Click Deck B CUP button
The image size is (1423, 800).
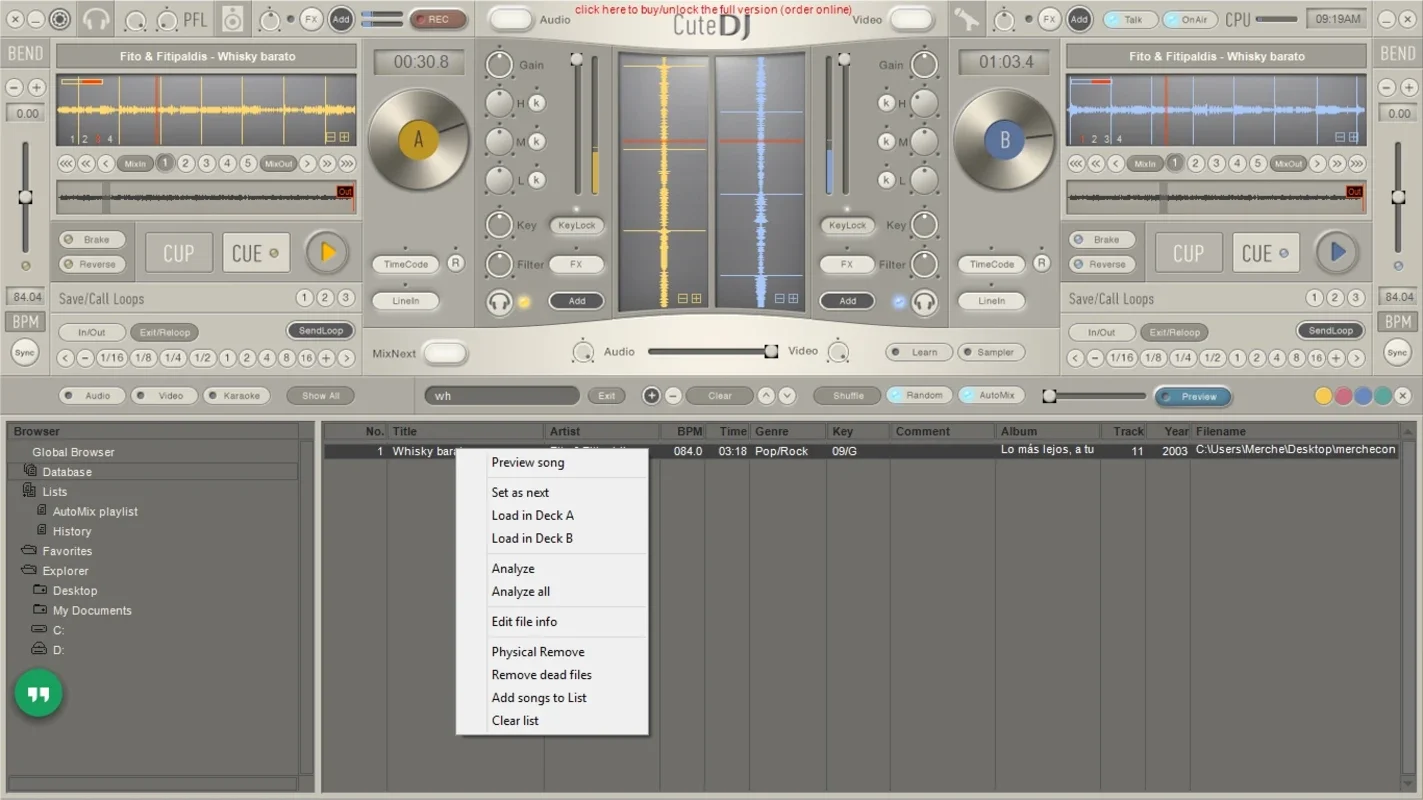[1188, 253]
